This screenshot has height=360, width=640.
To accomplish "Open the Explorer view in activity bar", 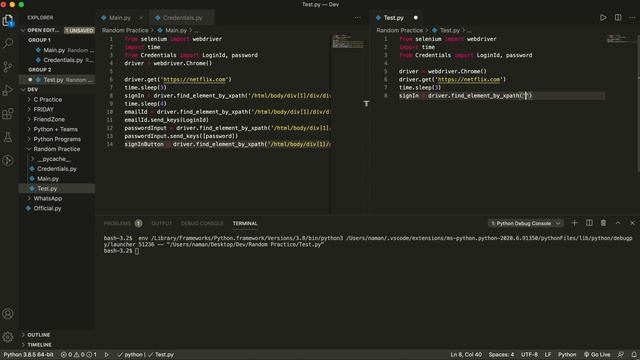I will tap(8, 20).
